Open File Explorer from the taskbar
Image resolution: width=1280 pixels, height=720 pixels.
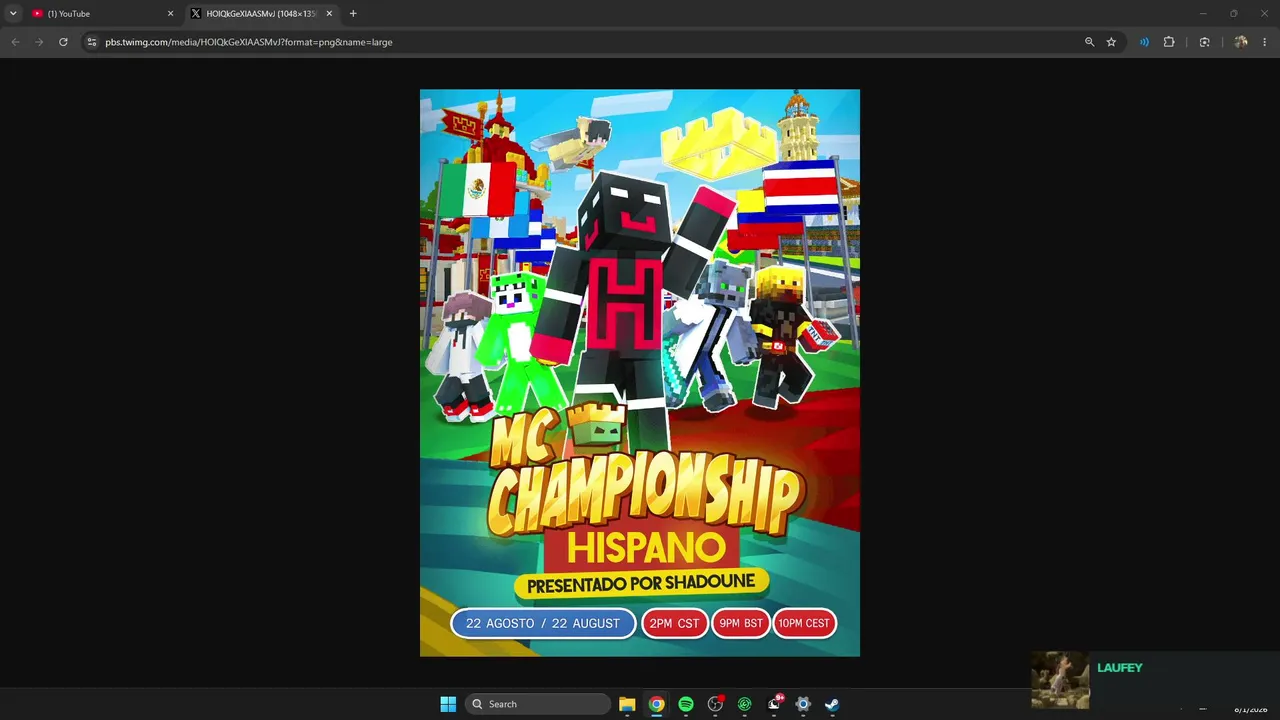click(627, 704)
